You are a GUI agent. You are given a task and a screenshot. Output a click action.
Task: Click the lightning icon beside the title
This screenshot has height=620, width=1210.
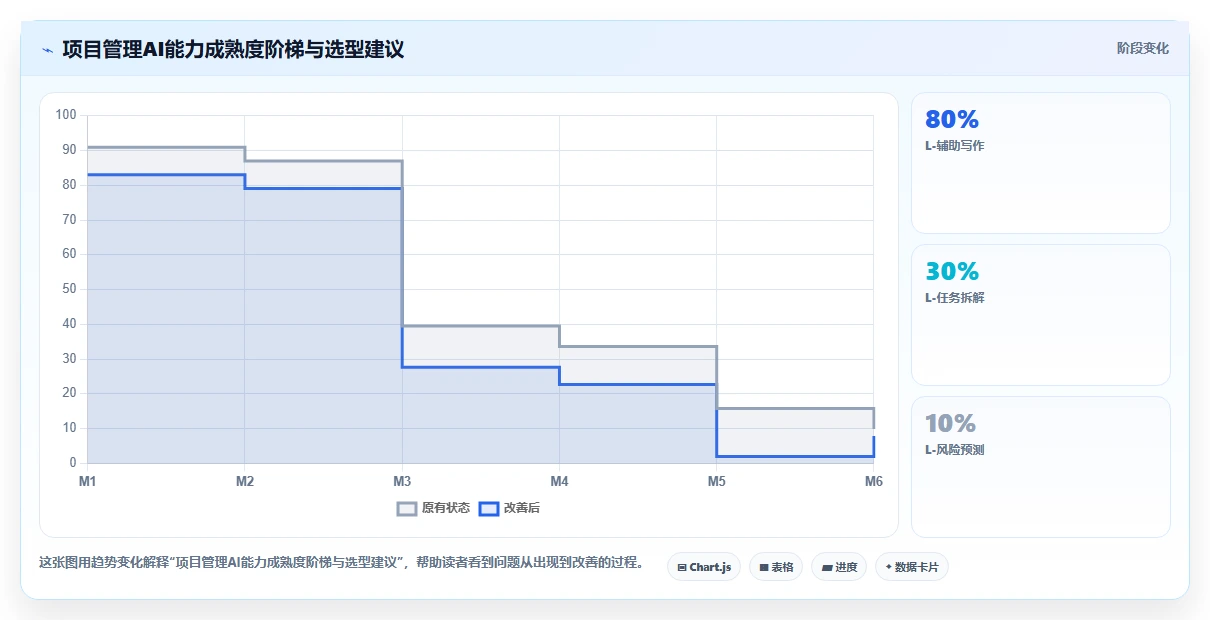click(x=47, y=50)
